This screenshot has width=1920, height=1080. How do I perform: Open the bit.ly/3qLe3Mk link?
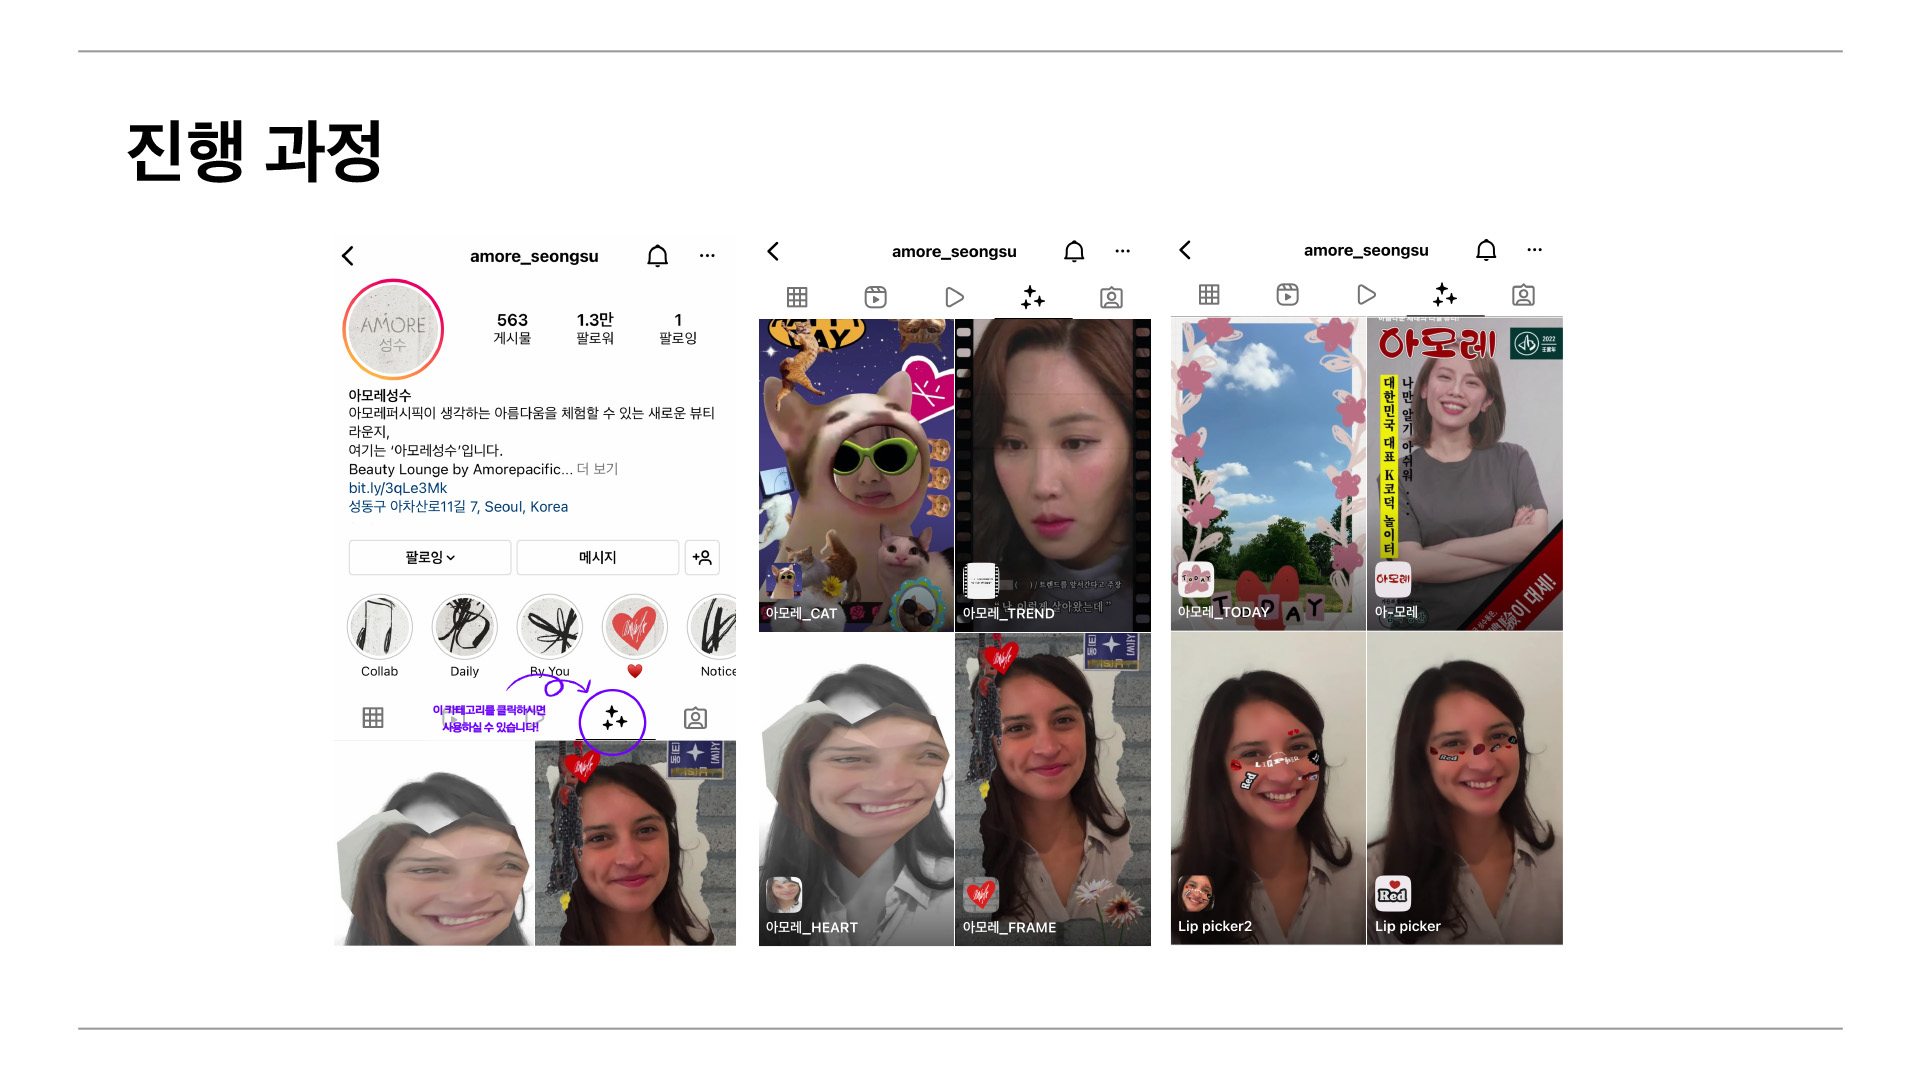398,488
